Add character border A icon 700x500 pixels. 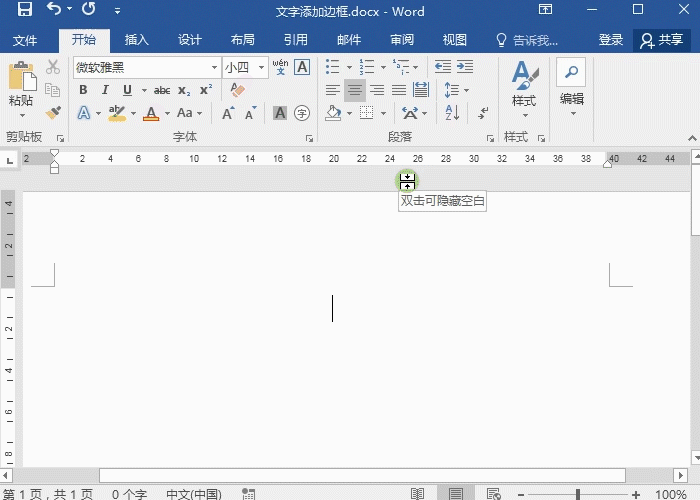[x=302, y=67]
